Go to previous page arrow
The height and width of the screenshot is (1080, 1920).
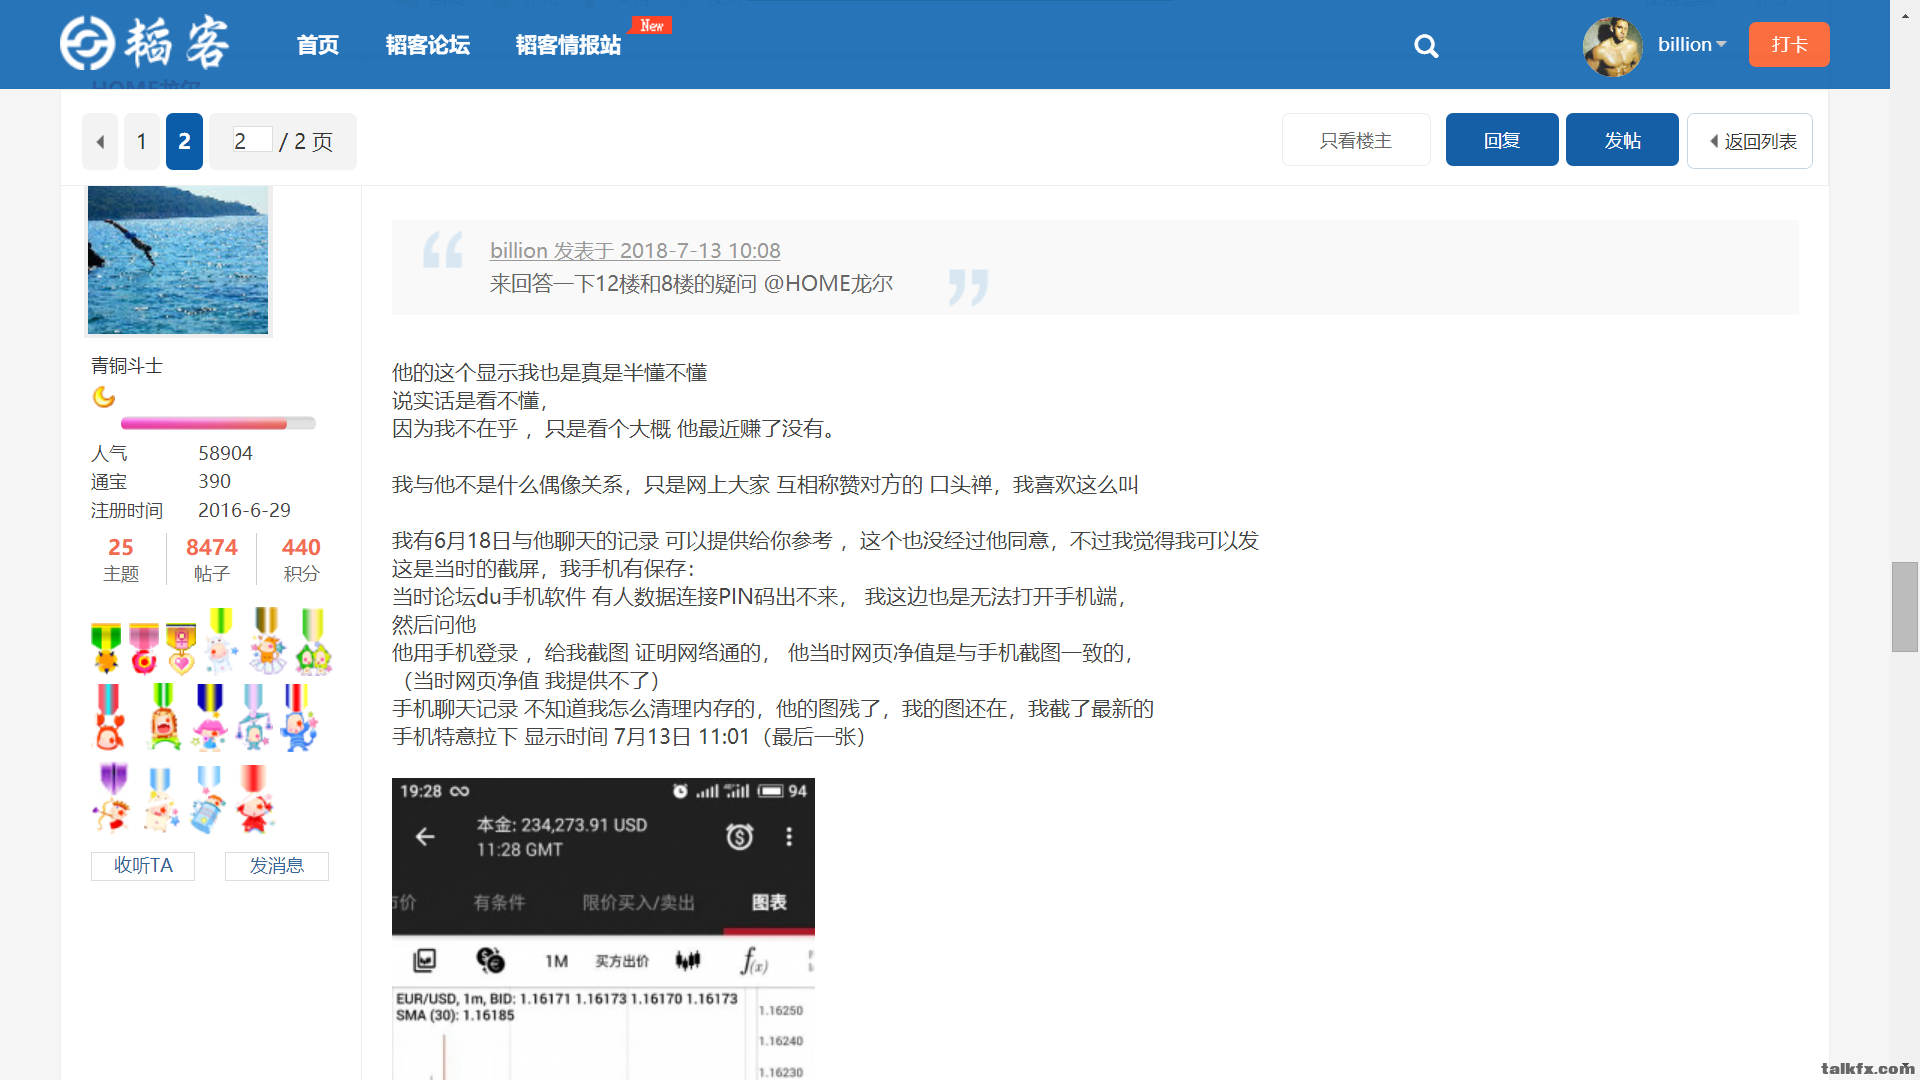[100, 141]
